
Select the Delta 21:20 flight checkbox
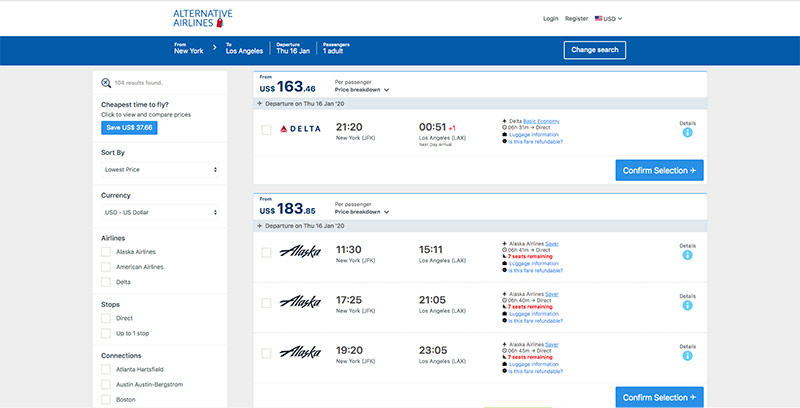[266, 130]
